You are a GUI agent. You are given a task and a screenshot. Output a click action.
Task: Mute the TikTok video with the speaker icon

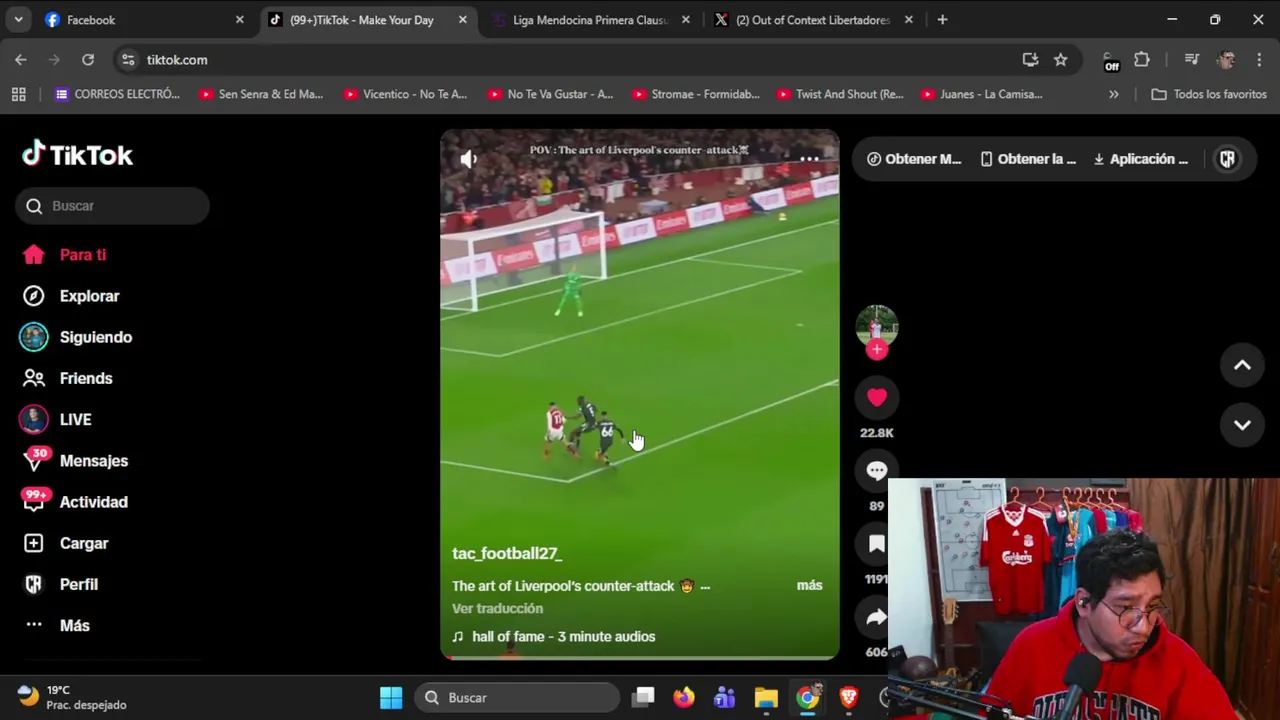tap(468, 159)
